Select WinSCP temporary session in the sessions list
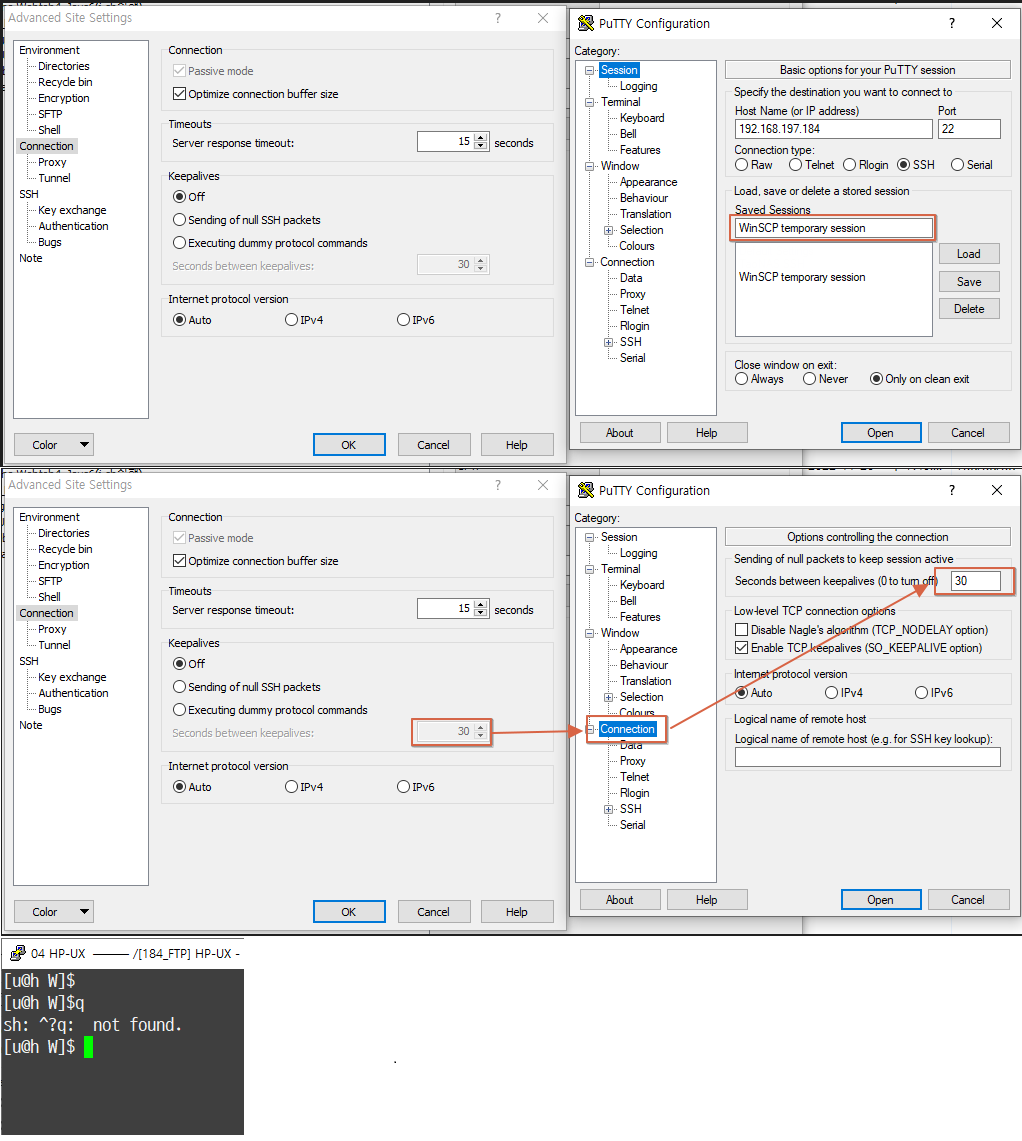The width and height of the screenshot is (1022, 1141). pyautogui.click(x=802, y=277)
